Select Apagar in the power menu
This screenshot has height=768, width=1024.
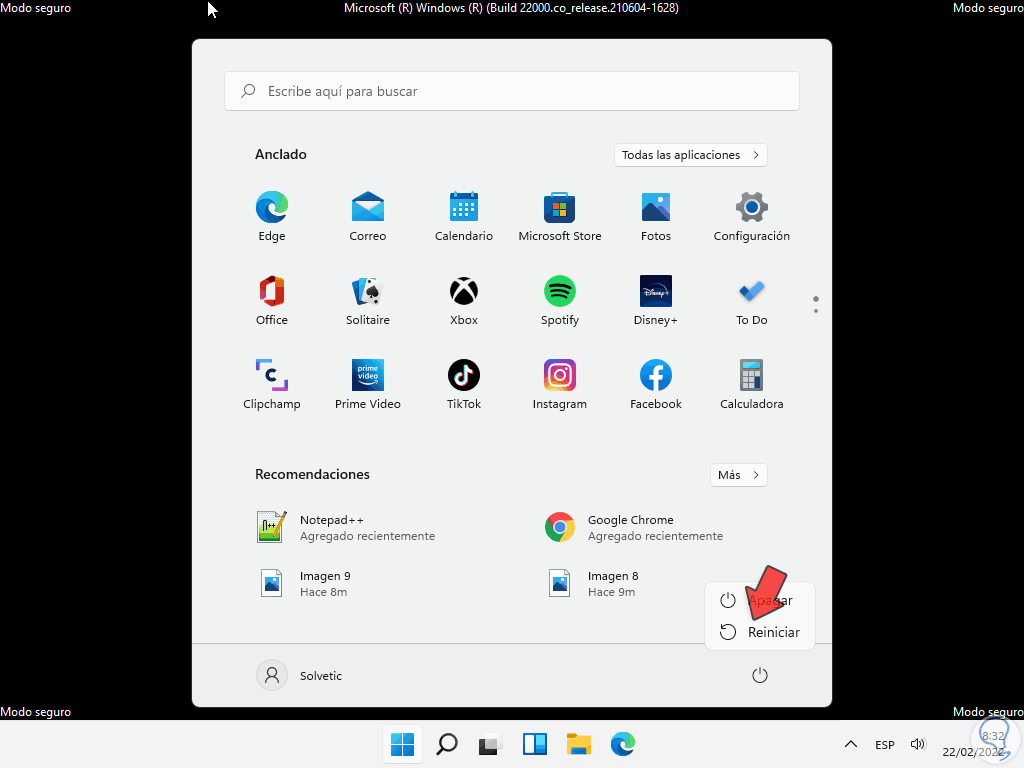pos(759,600)
